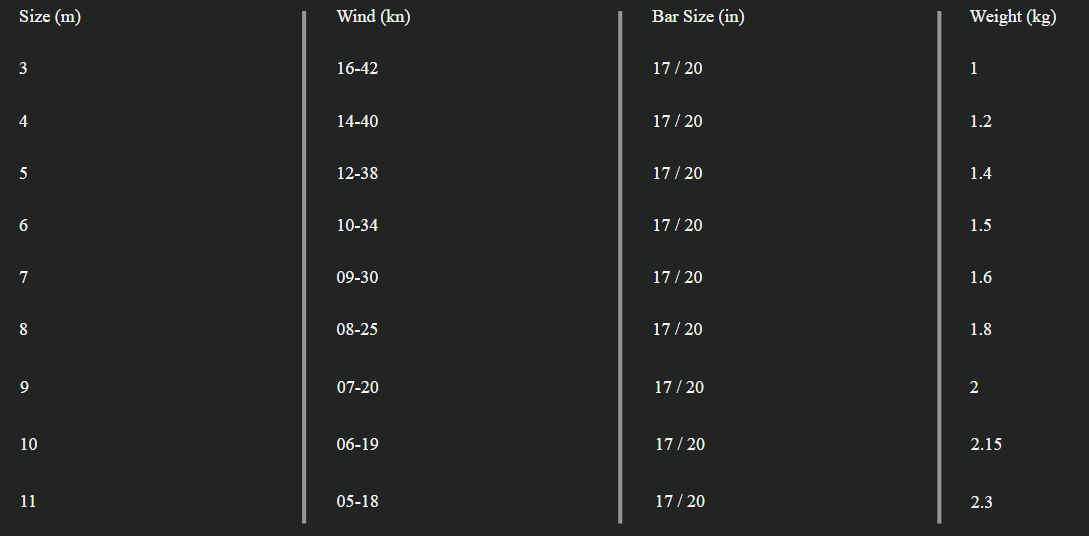The height and width of the screenshot is (536, 1089).
Task: Click the 08-25 wind range value
Action: pos(357,329)
